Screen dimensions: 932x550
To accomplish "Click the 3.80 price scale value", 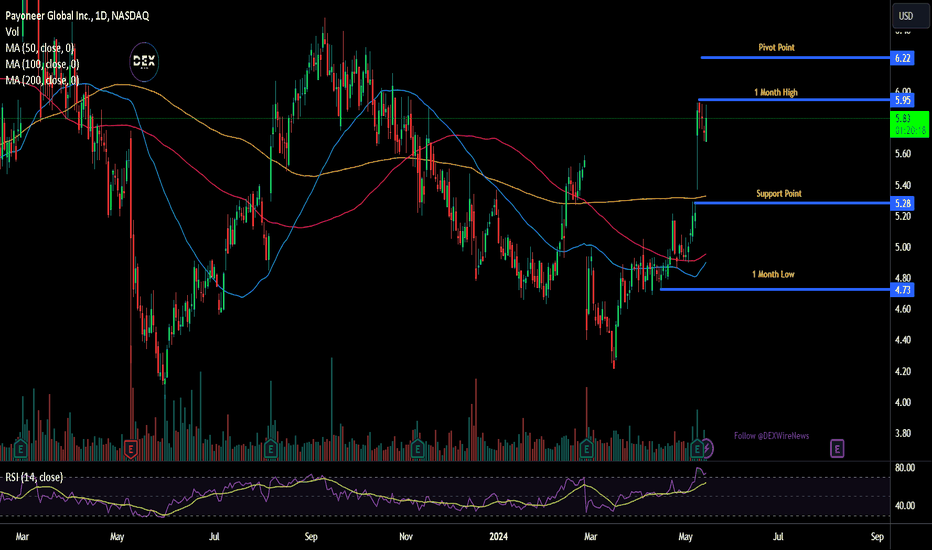I will [x=903, y=433].
